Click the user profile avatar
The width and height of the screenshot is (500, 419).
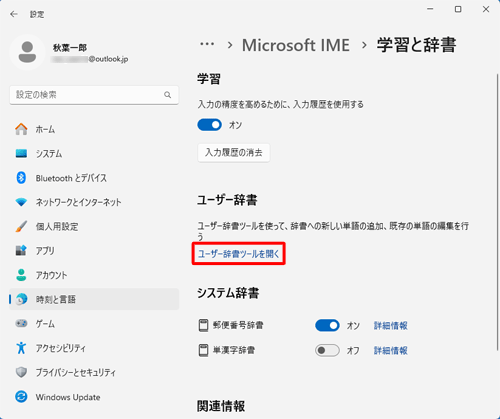[x=27, y=52]
